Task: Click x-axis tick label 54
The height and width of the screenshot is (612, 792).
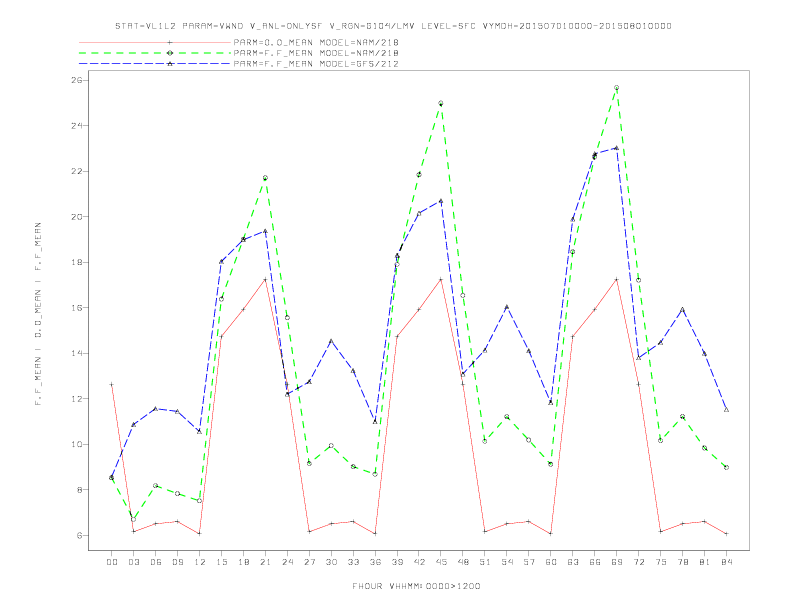Action: coord(507,562)
